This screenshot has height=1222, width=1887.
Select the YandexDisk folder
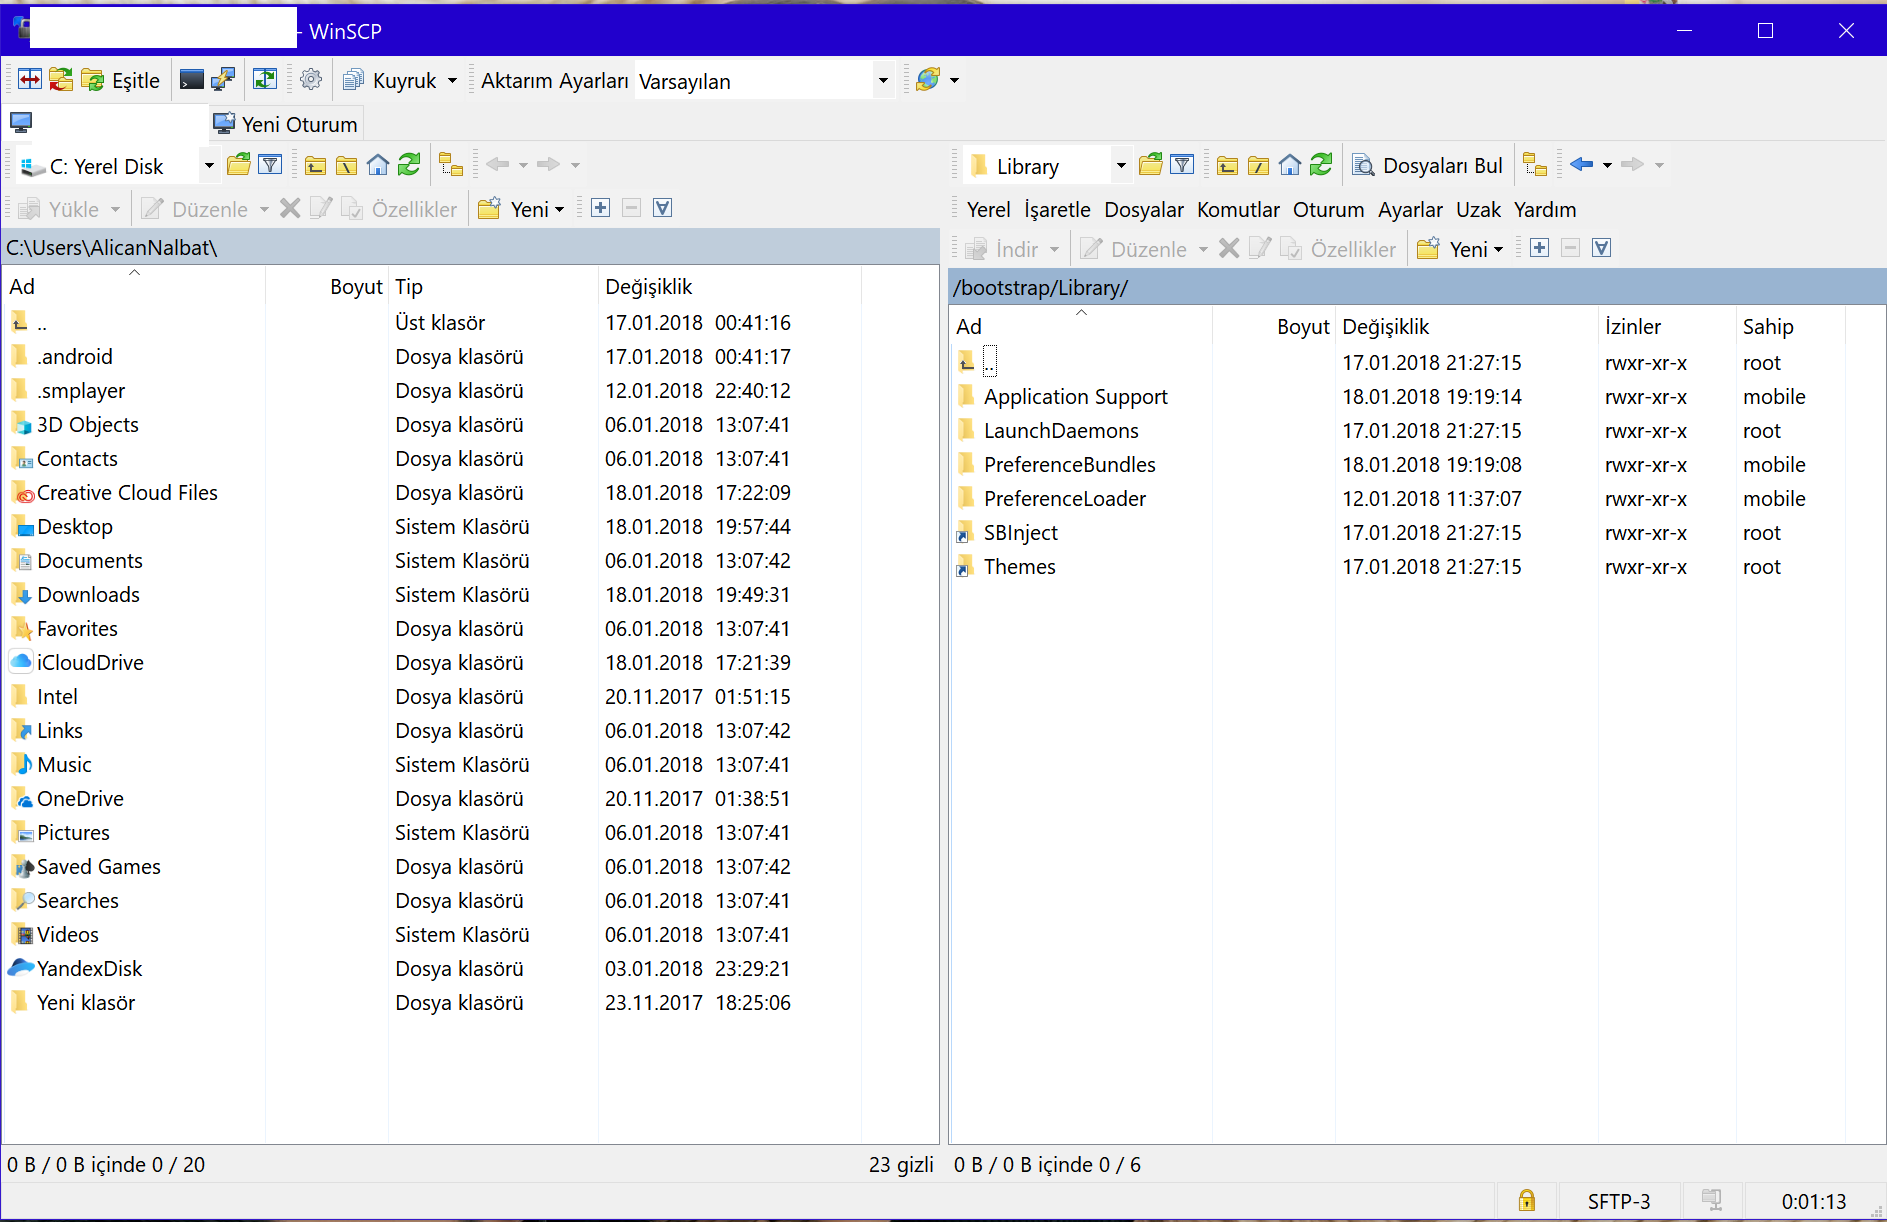pyautogui.click(x=89, y=969)
